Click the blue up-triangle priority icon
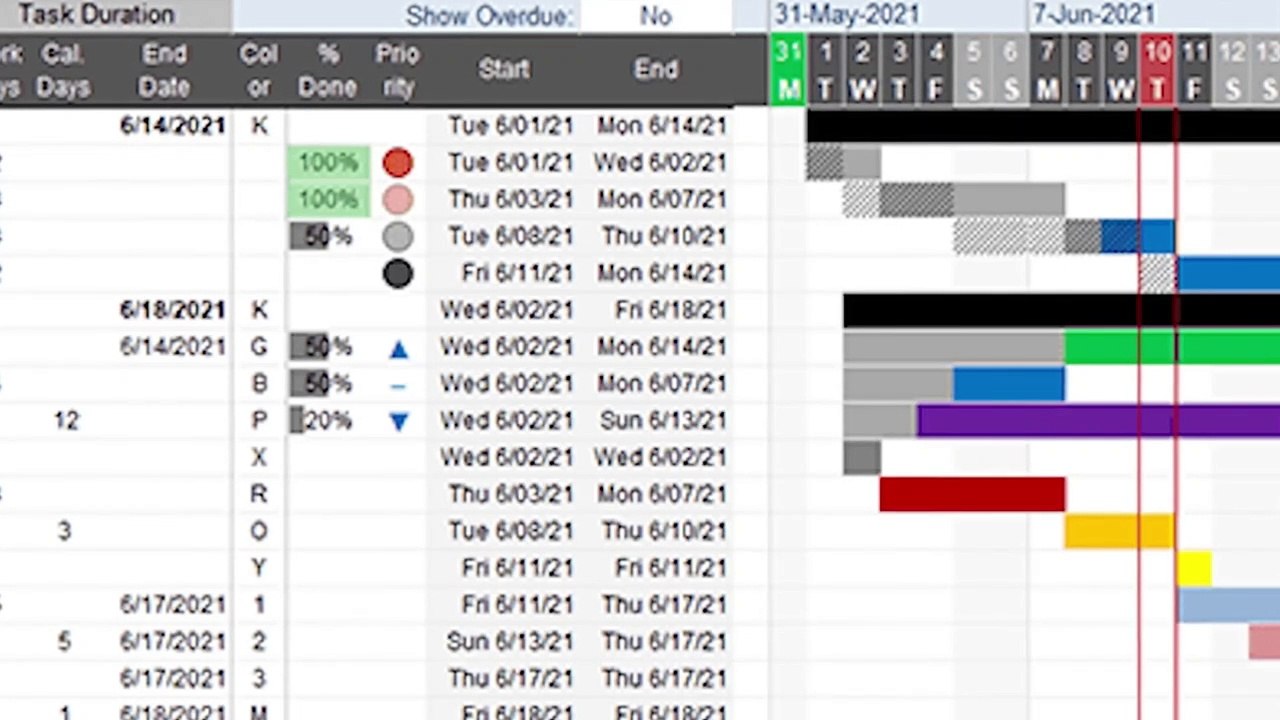This screenshot has height=720, width=1280. click(x=398, y=348)
